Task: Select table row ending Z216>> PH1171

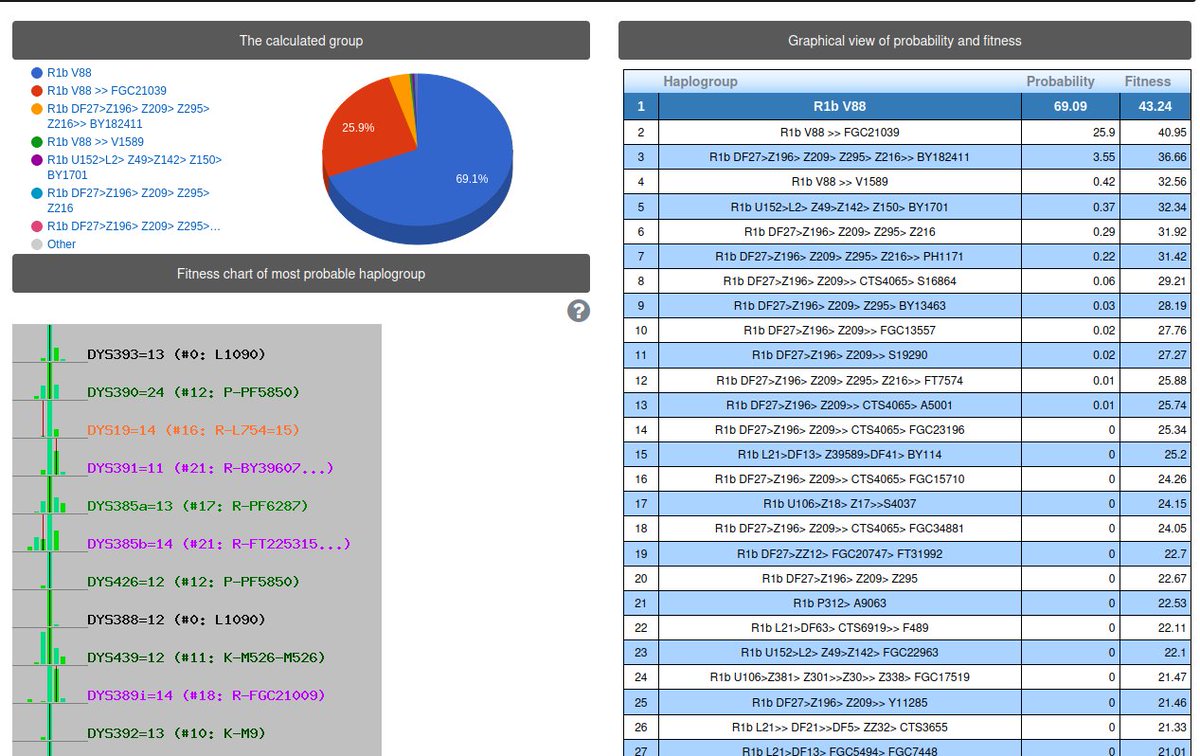Action: pyautogui.click(x=907, y=256)
